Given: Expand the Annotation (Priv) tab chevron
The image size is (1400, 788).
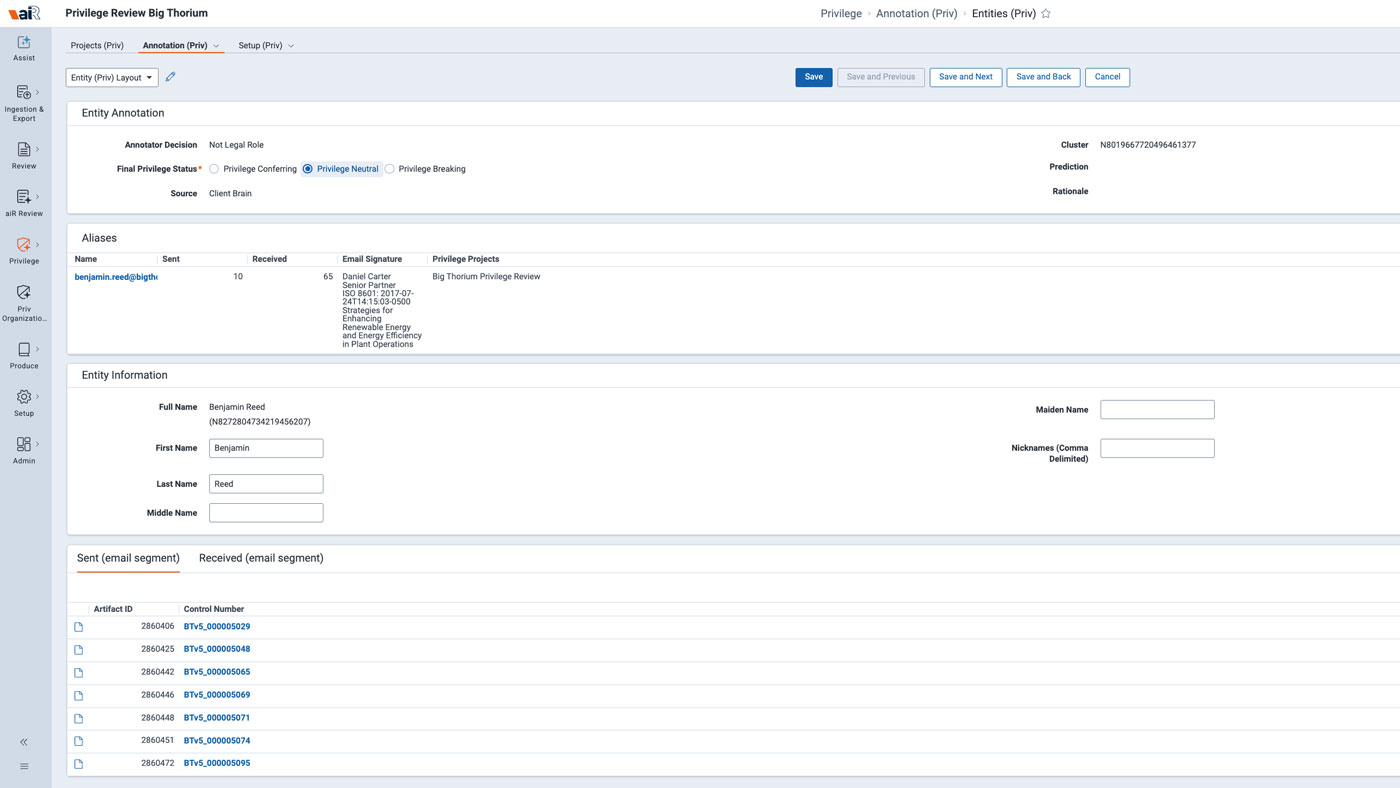Looking at the screenshot, I should pos(216,46).
